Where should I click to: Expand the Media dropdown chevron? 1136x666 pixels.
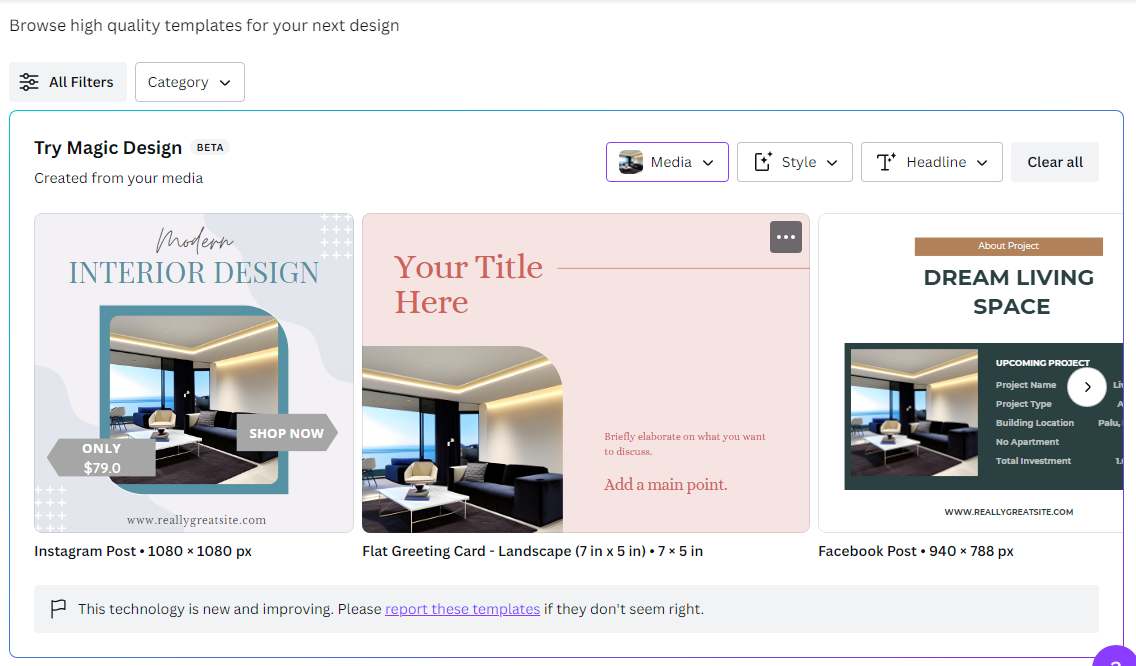pyautogui.click(x=708, y=162)
